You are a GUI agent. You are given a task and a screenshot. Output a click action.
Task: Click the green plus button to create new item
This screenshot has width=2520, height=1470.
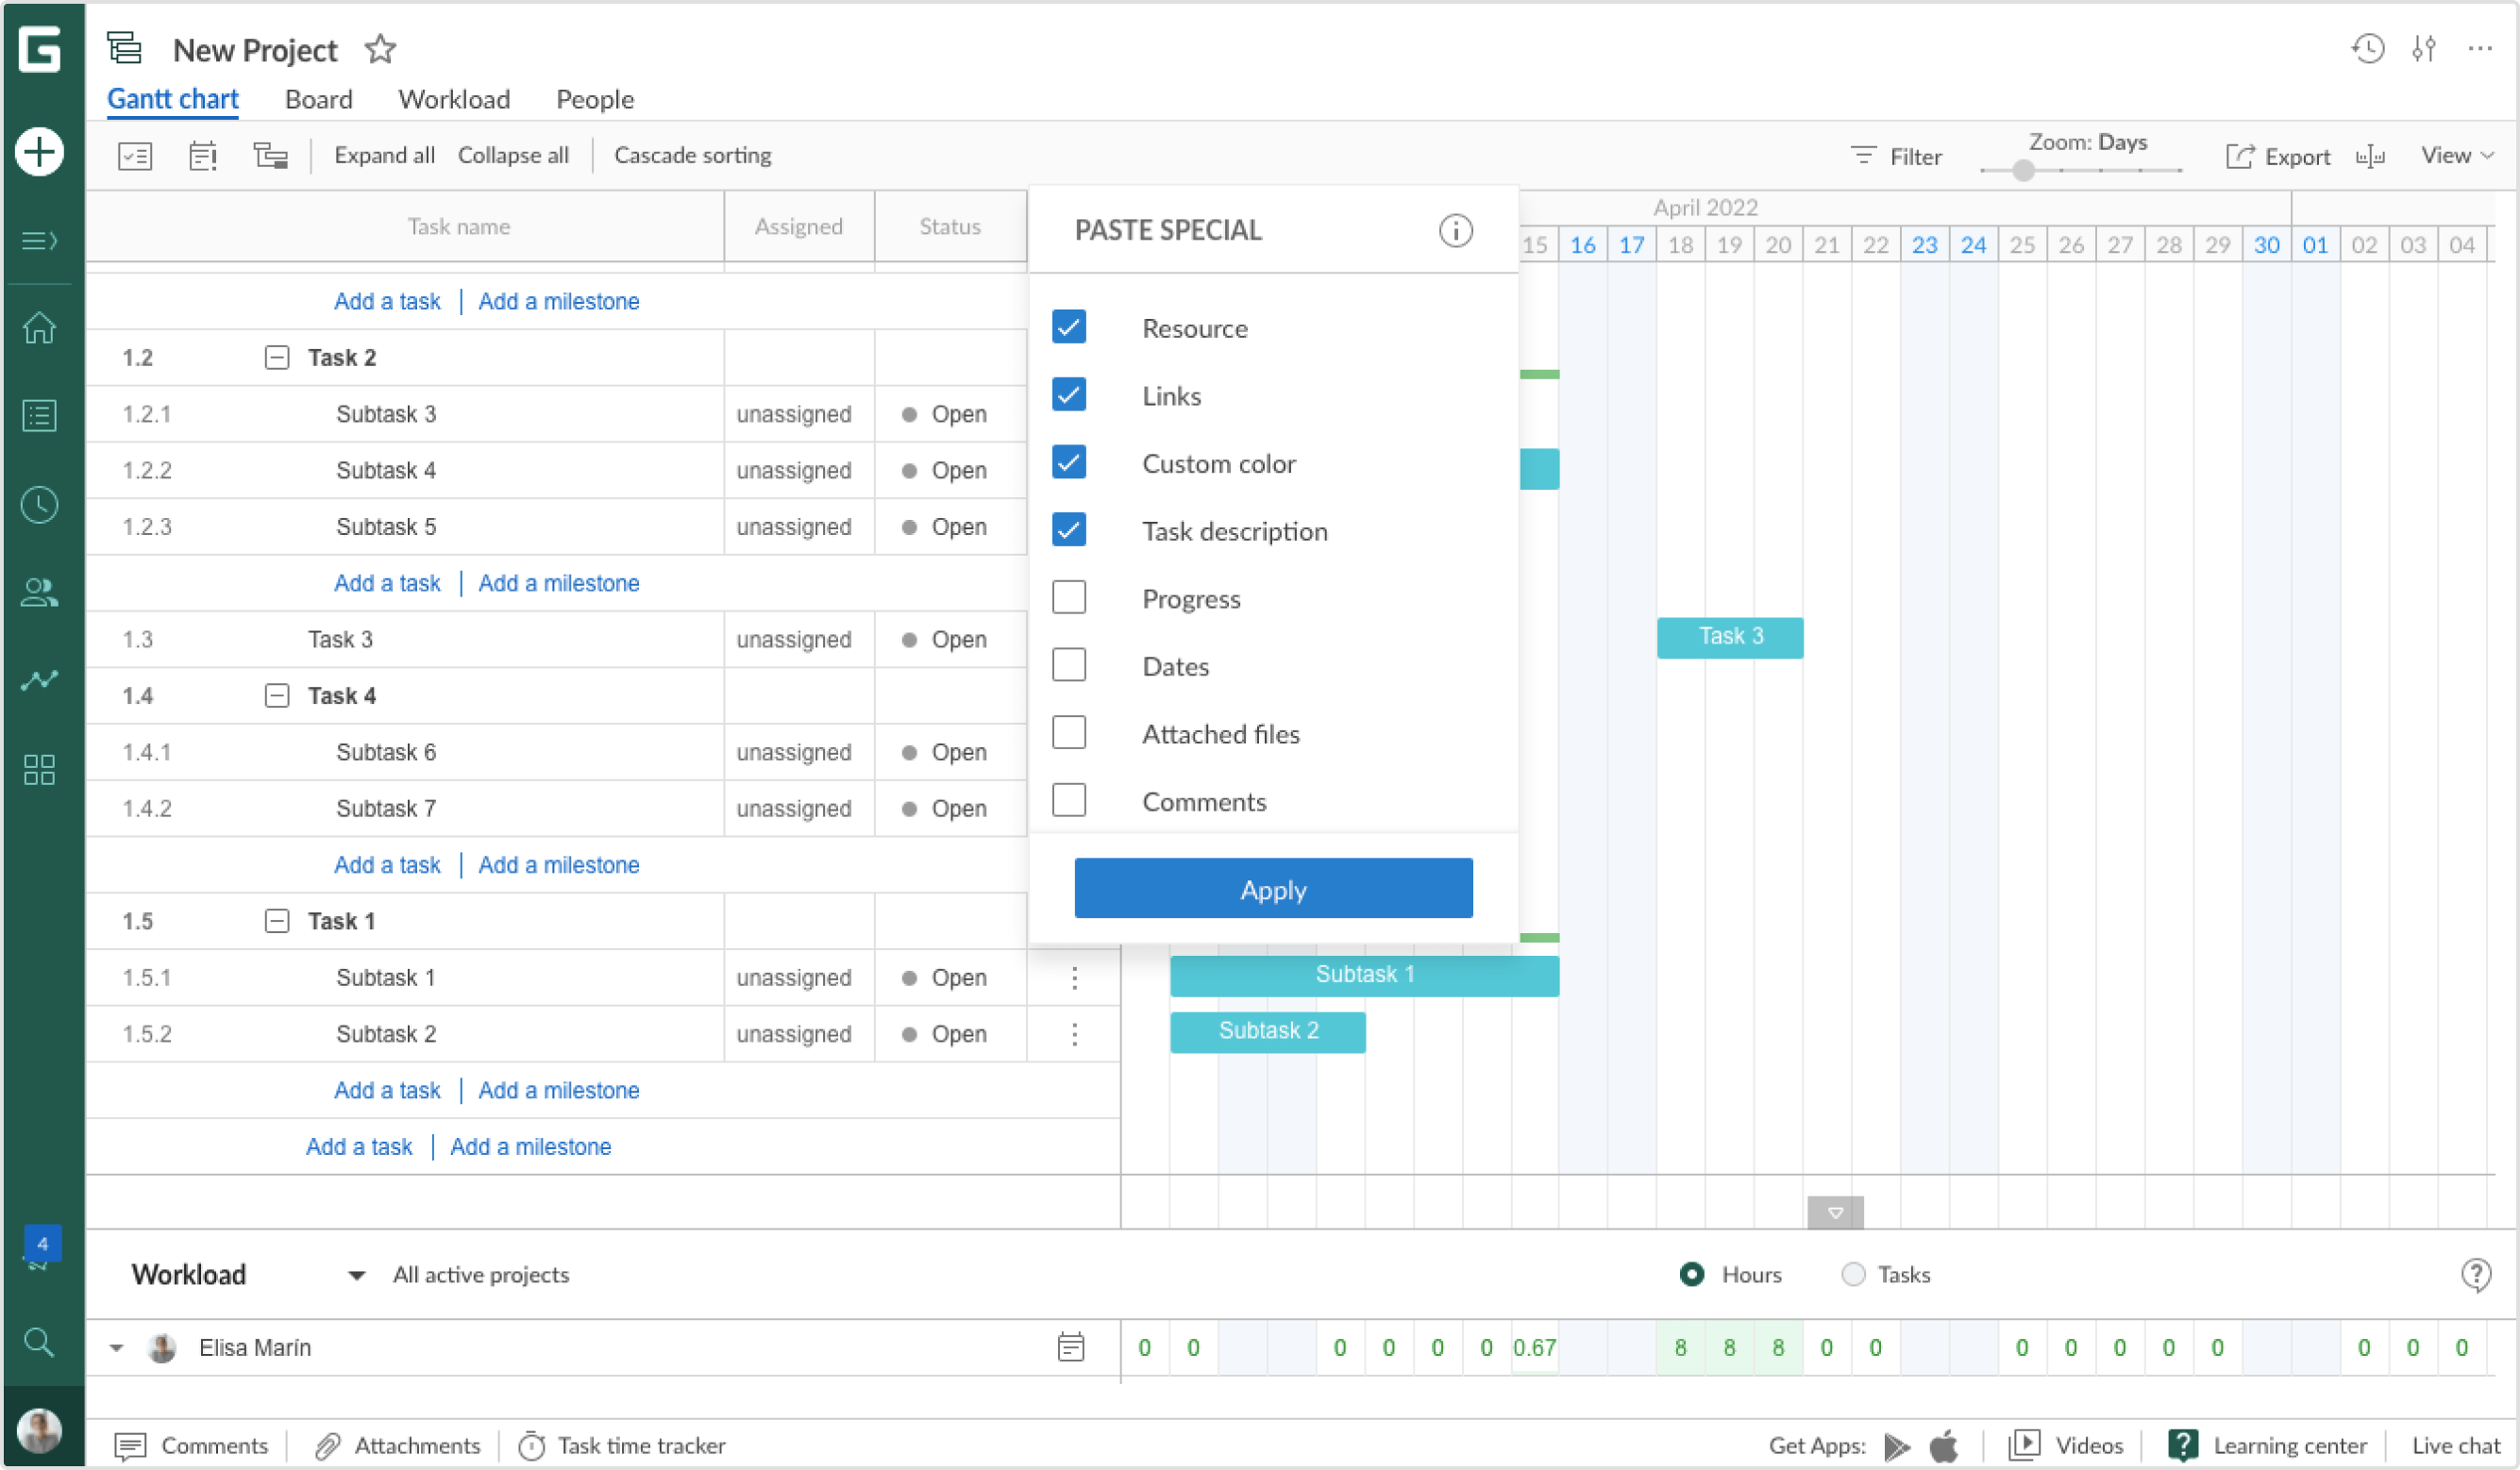39,152
